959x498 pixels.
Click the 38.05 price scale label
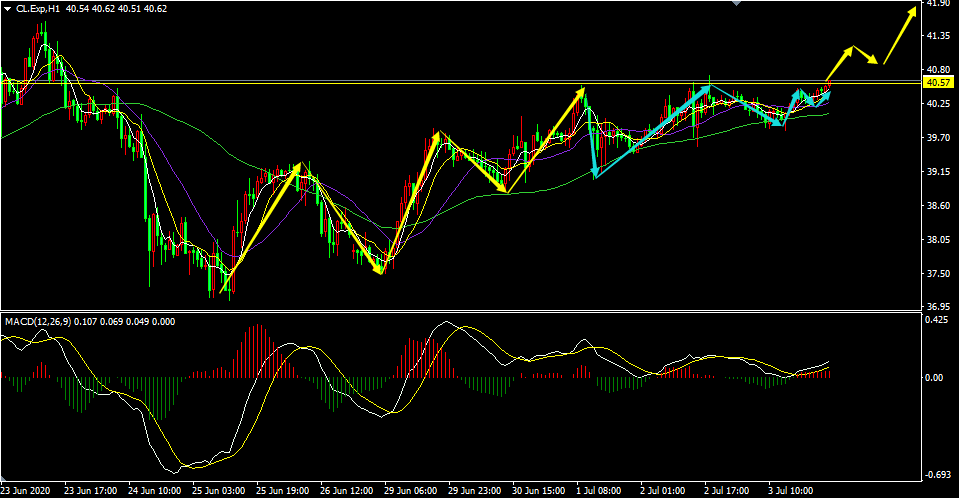pyautogui.click(x=938, y=240)
